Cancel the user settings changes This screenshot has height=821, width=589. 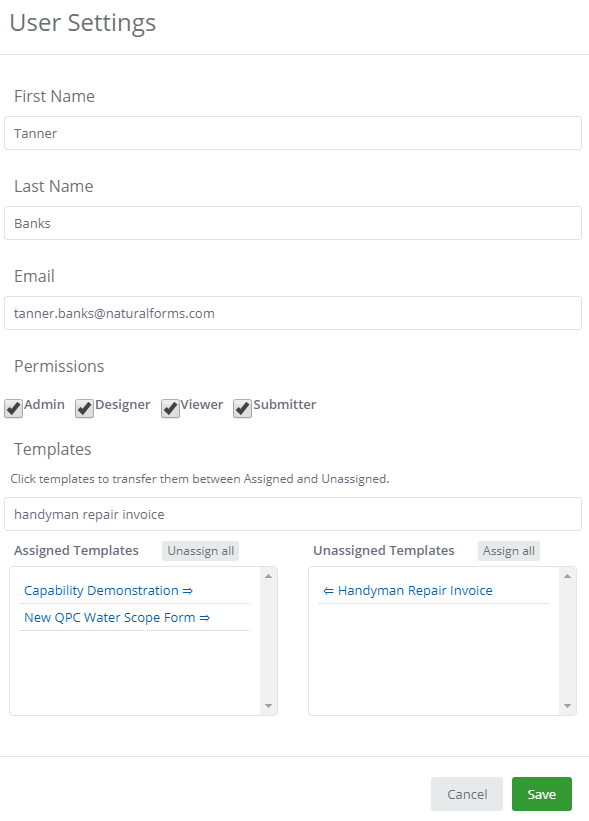coord(467,794)
